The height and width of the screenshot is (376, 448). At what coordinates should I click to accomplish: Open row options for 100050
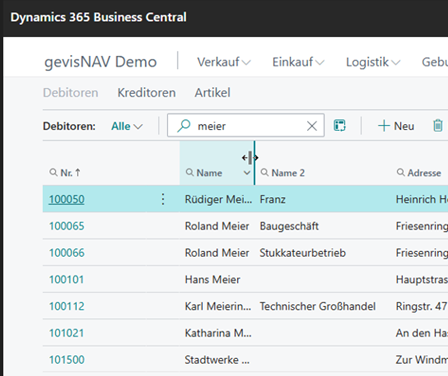(x=163, y=199)
